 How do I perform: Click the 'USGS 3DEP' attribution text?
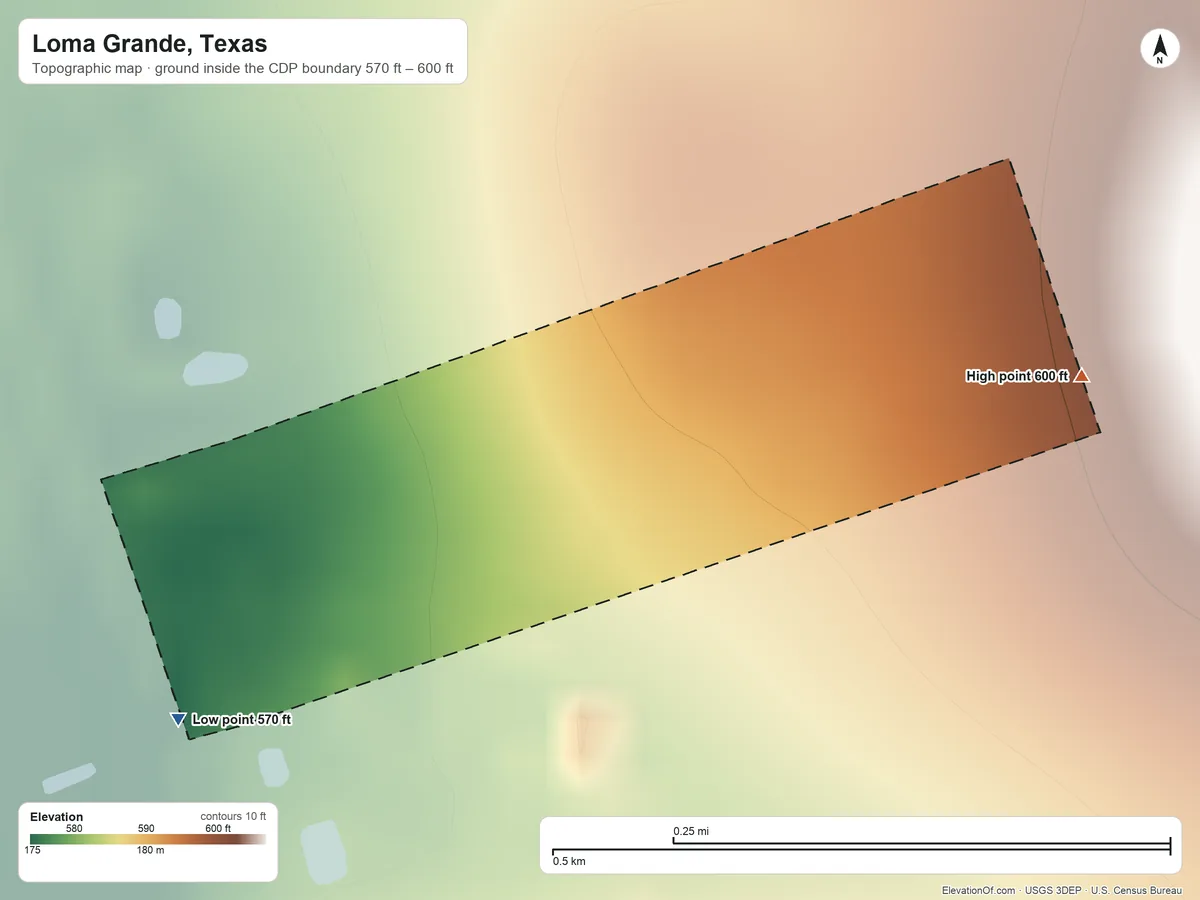tap(1054, 890)
